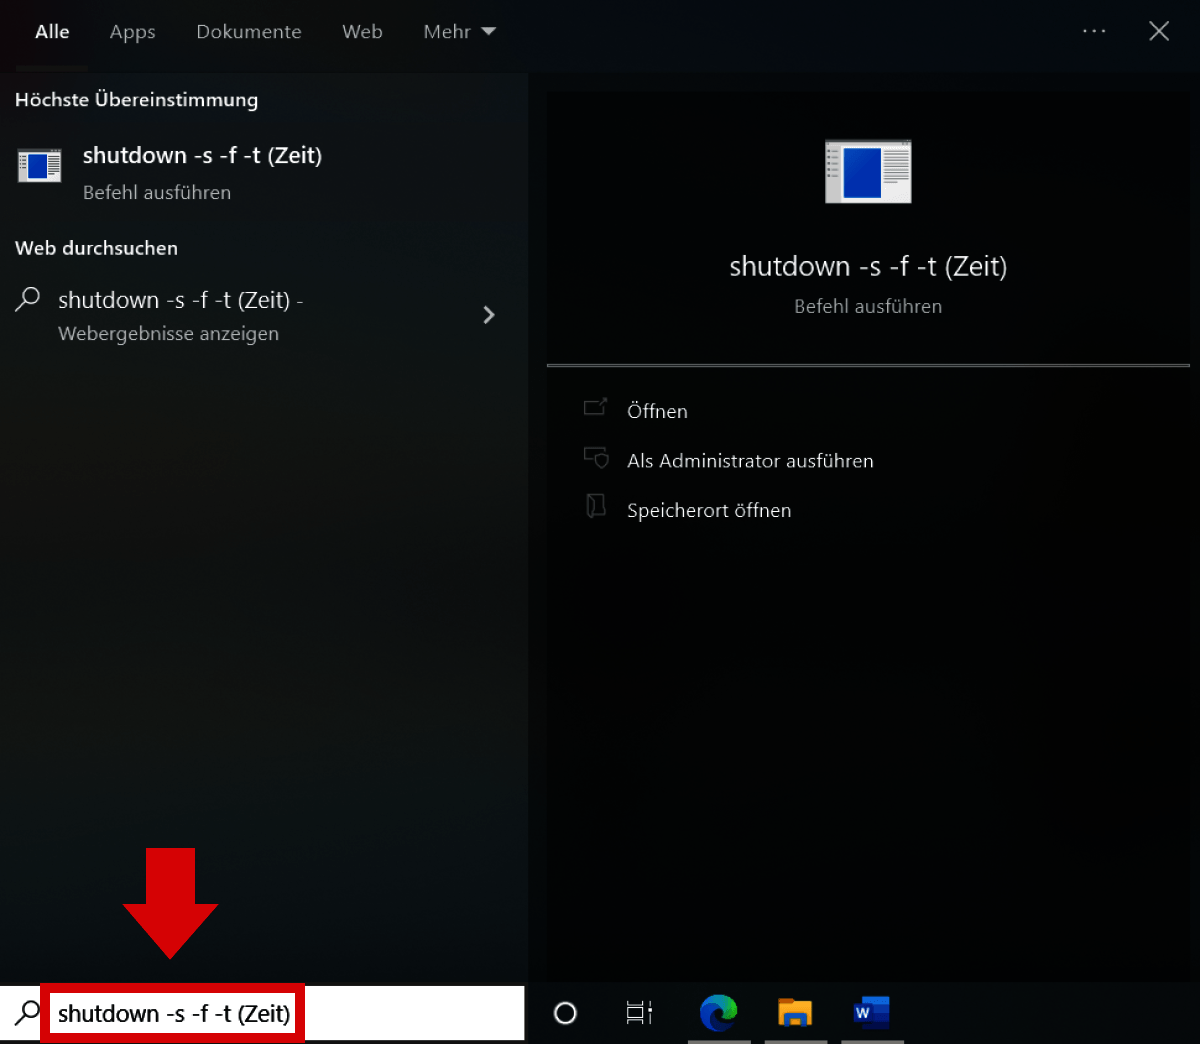Click the Als Administrator shield-arrow icon

(597, 458)
